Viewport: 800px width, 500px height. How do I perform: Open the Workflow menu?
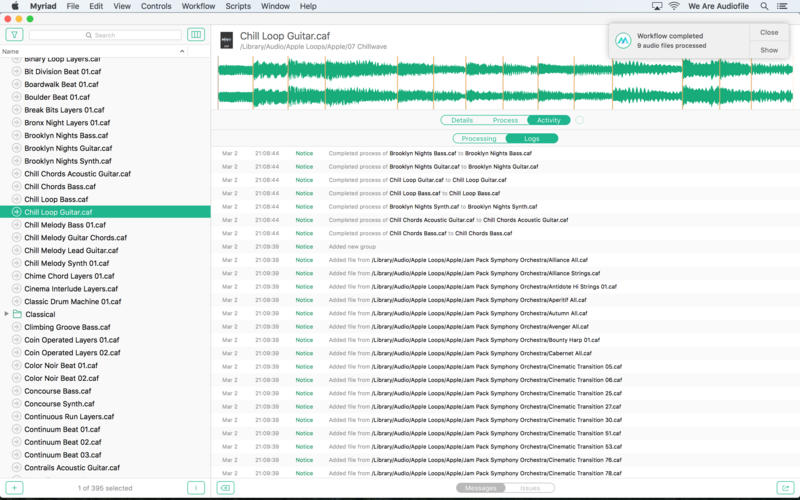(x=198, y=6)
